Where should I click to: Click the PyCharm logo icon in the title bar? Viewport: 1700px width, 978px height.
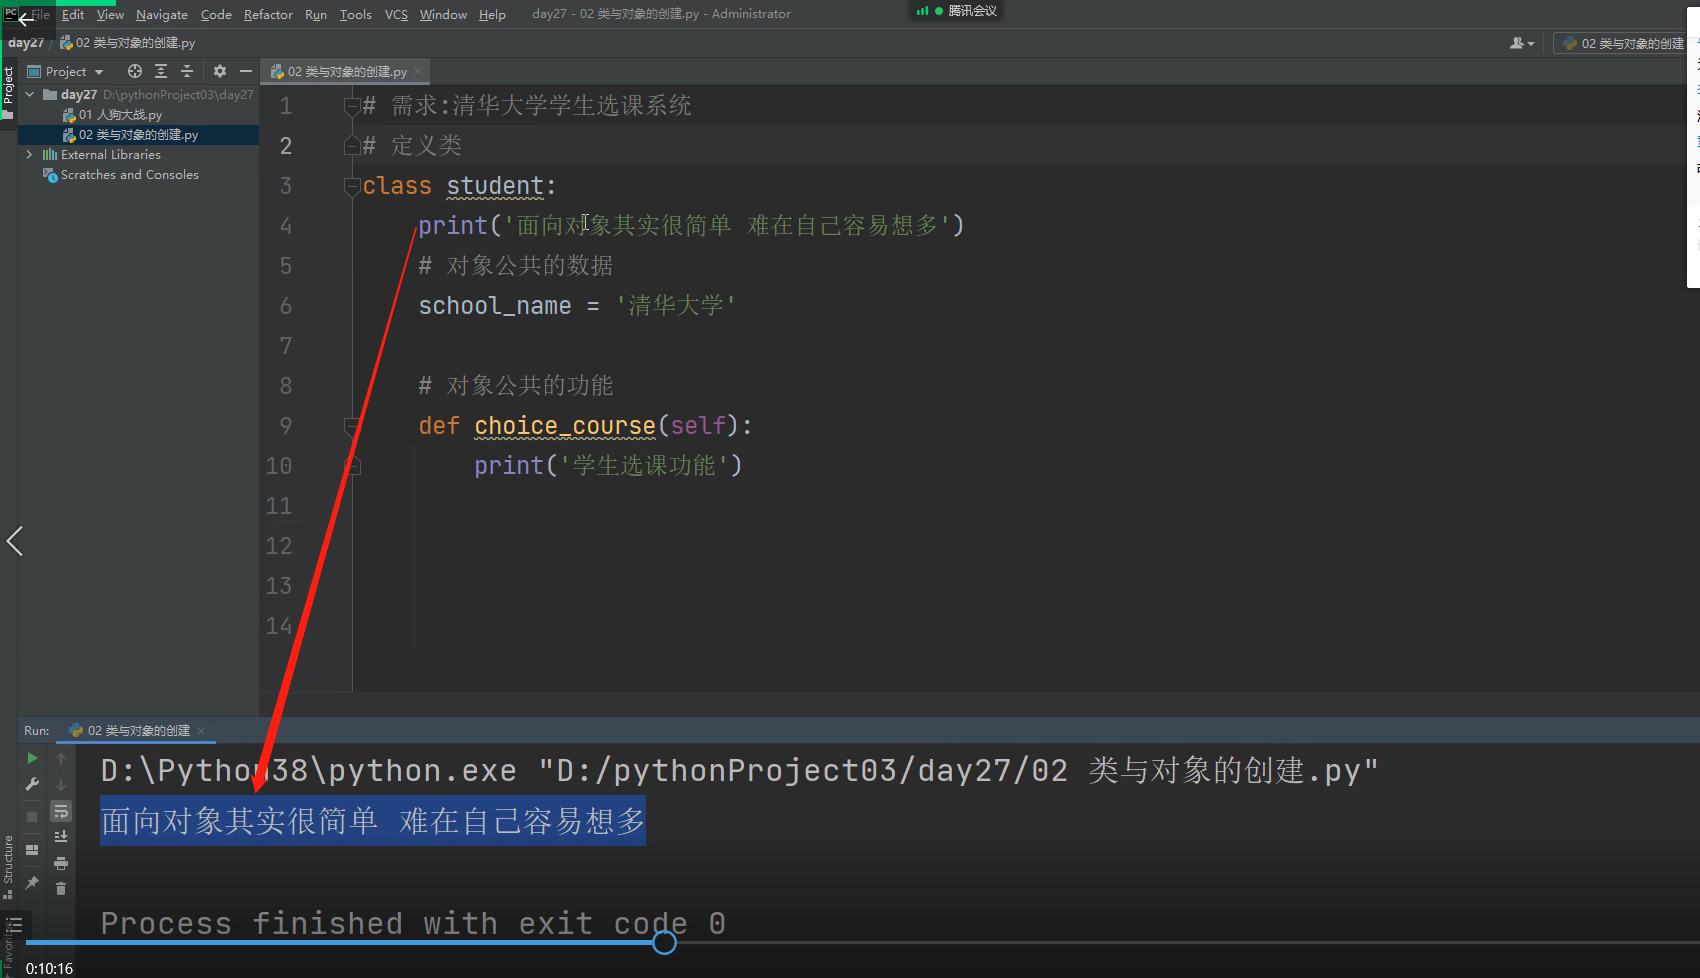(9, 13)
